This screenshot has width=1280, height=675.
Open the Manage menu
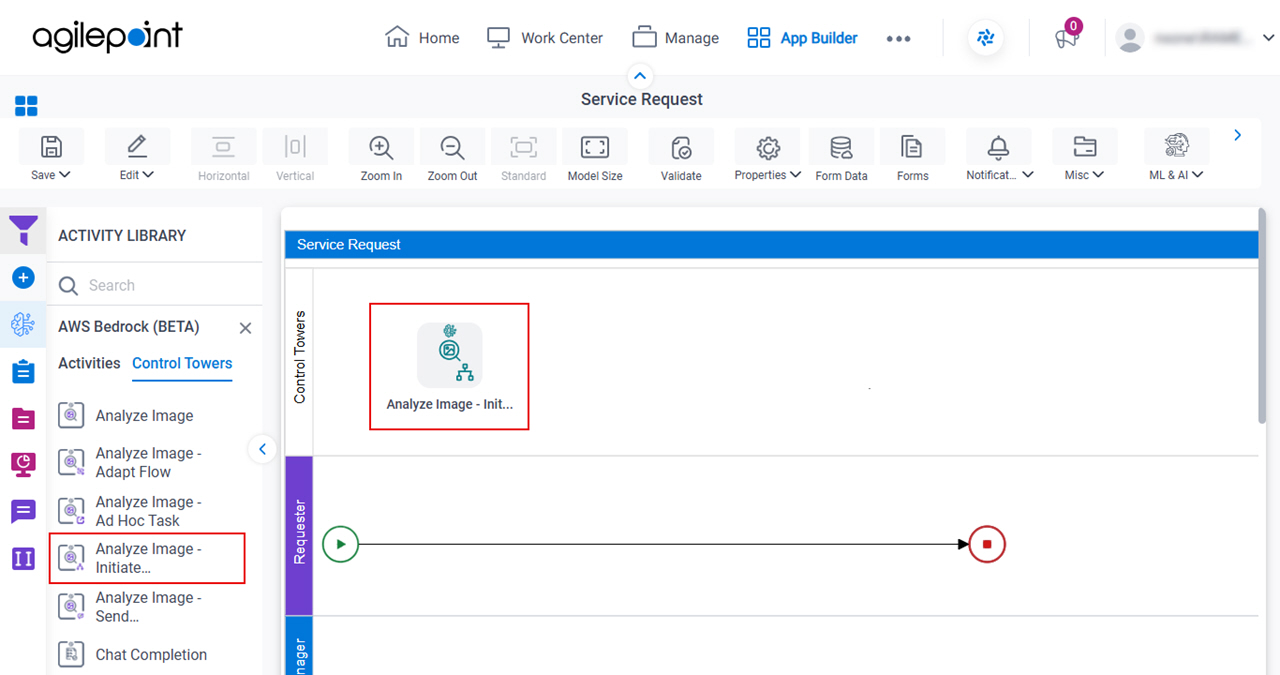[x=676, y=38]
